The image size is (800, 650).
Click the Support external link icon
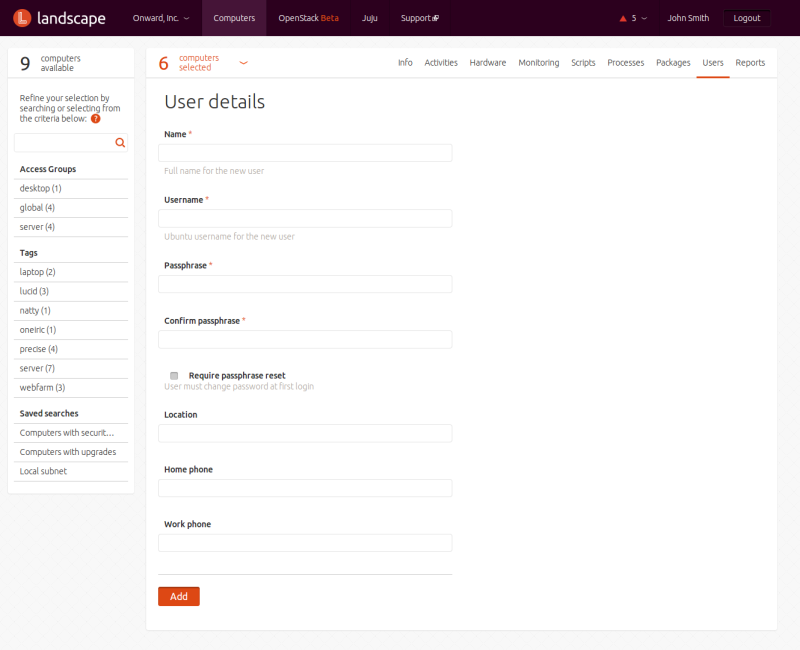tap(435, 19)
